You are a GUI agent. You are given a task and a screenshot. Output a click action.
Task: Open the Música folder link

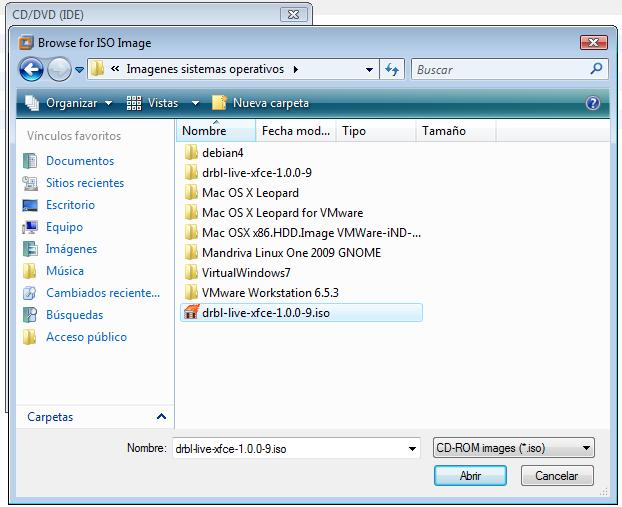pos(64,271)
